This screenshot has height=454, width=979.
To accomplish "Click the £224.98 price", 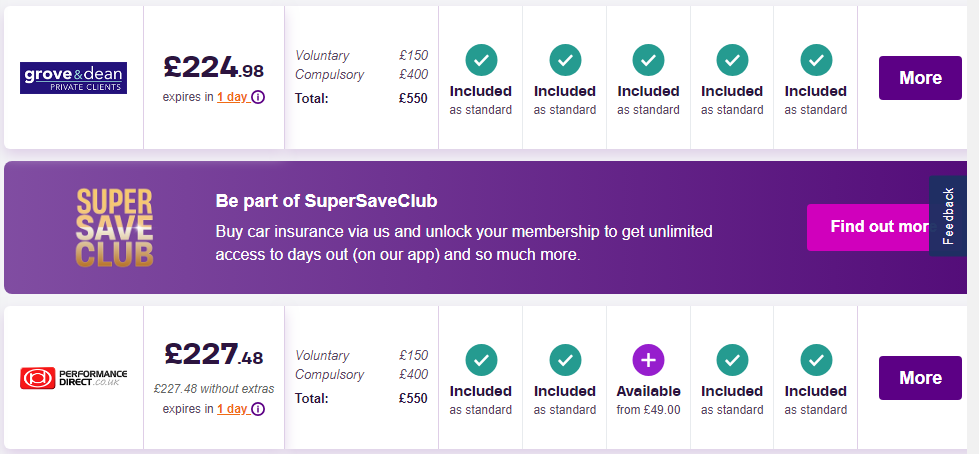I will [214, 68].
